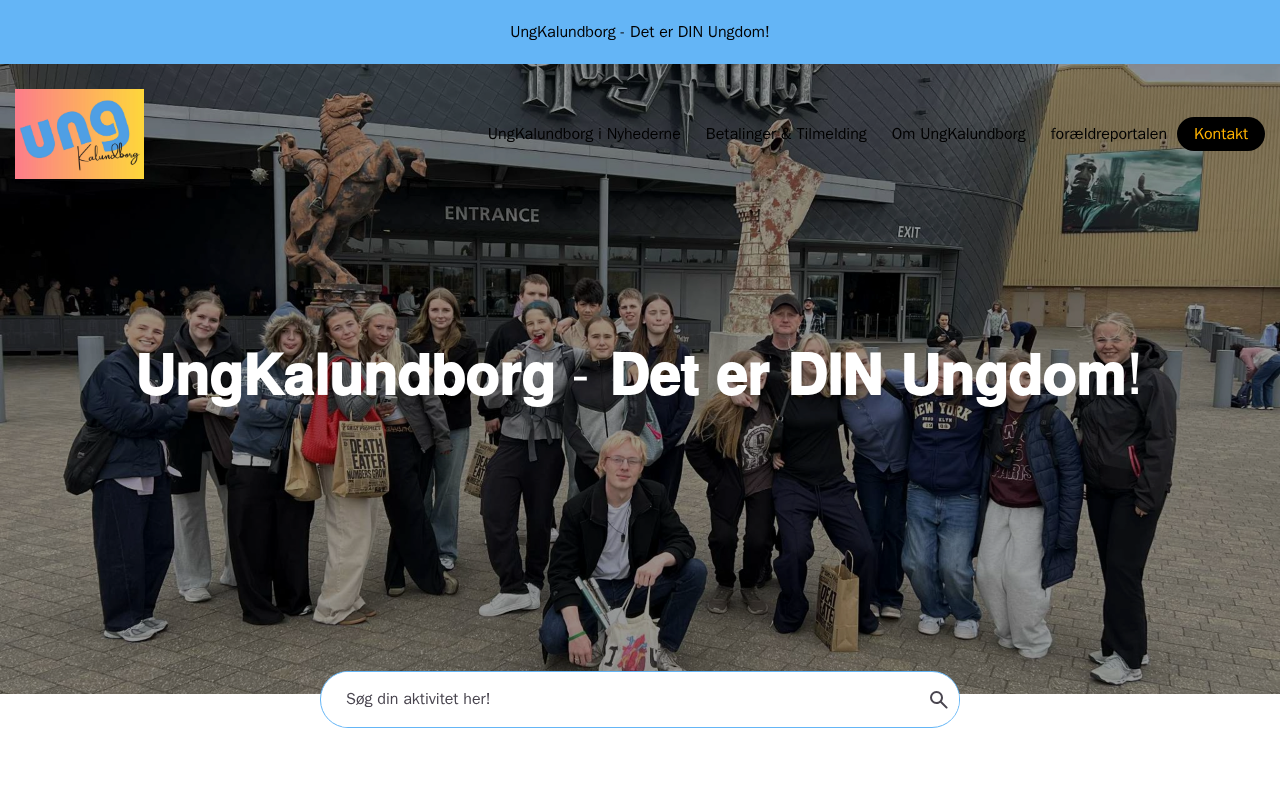Go to Betalinger & Tilmelding page
The width and height of the screenshot is (1280, 800).
pyautogui.click(x=786, y=134)
